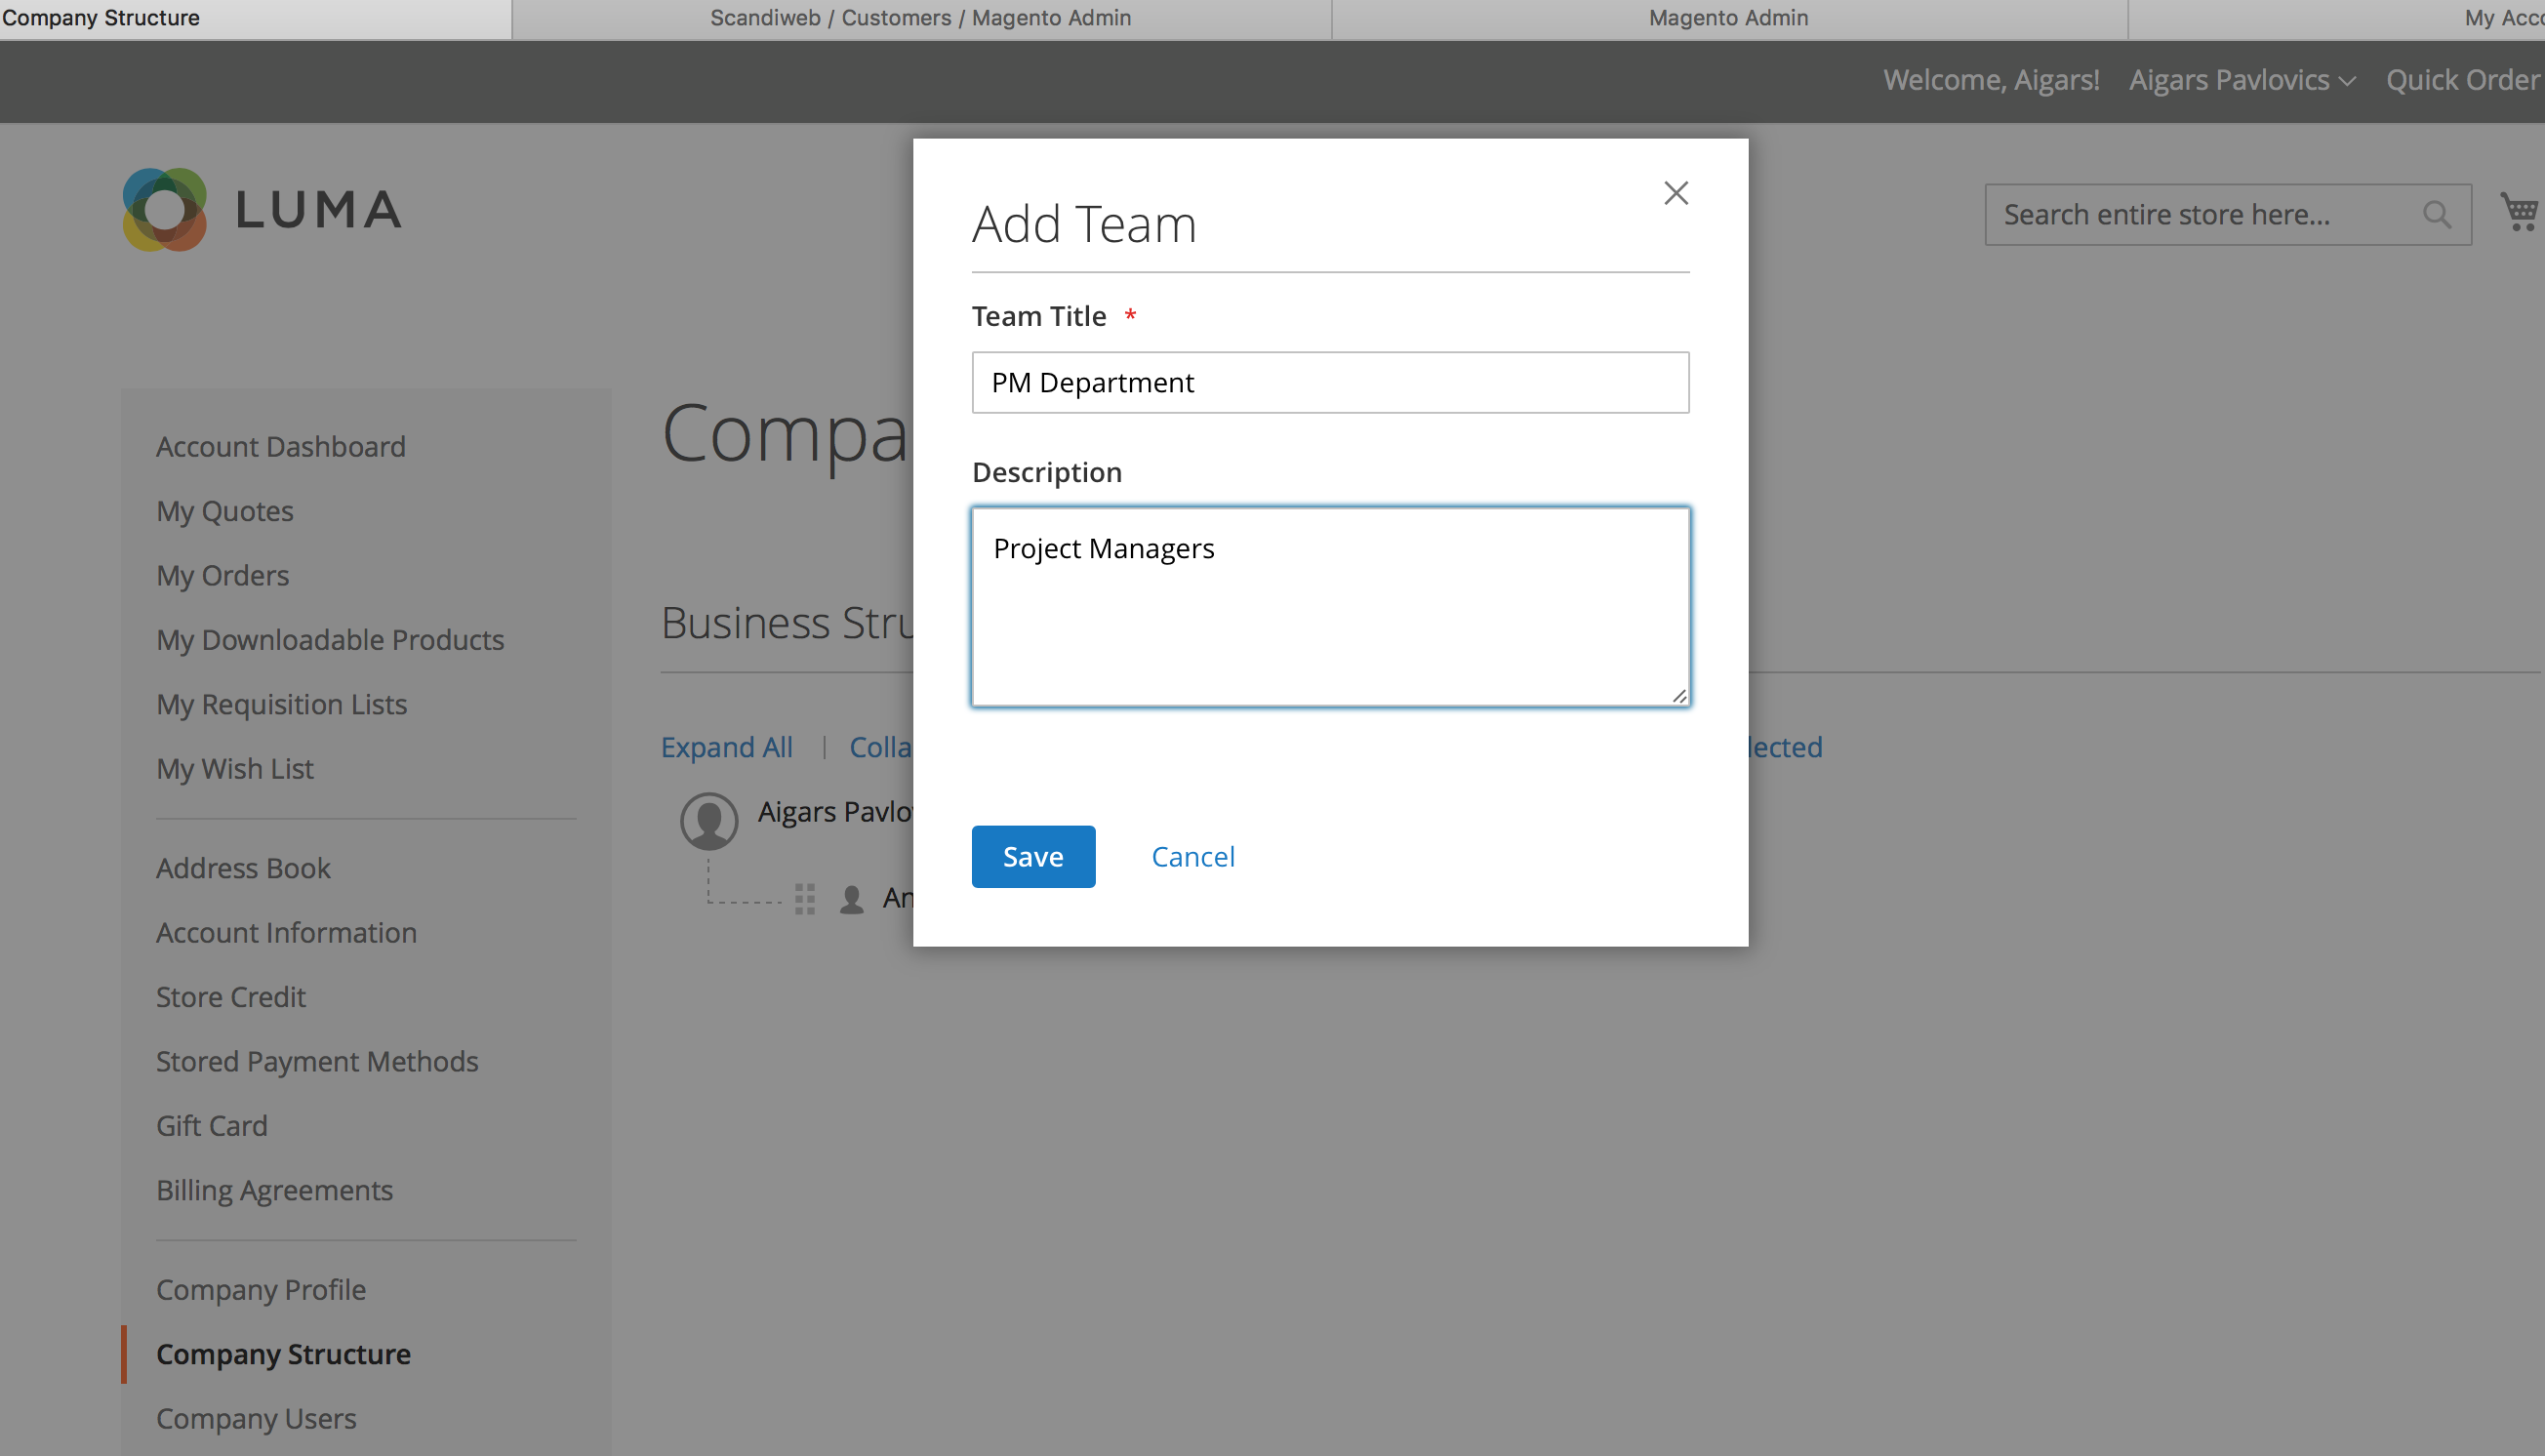Expand the Aigars Pavlovics account dropdown

coord(2242,80)
